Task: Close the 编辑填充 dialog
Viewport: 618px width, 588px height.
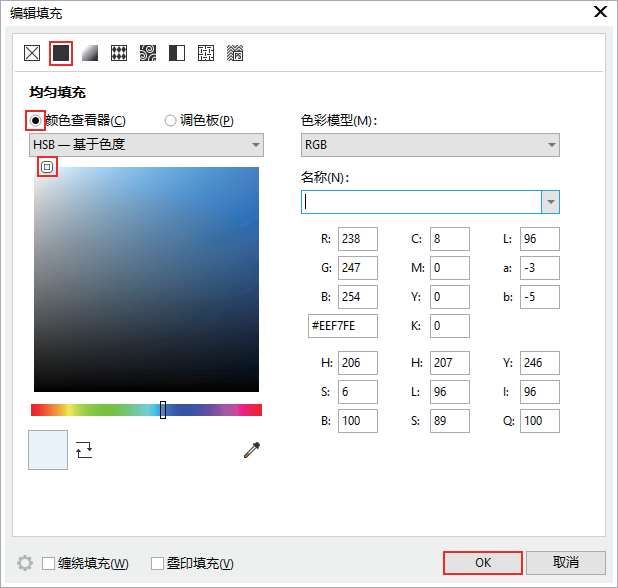Action: tap(600, 12)
